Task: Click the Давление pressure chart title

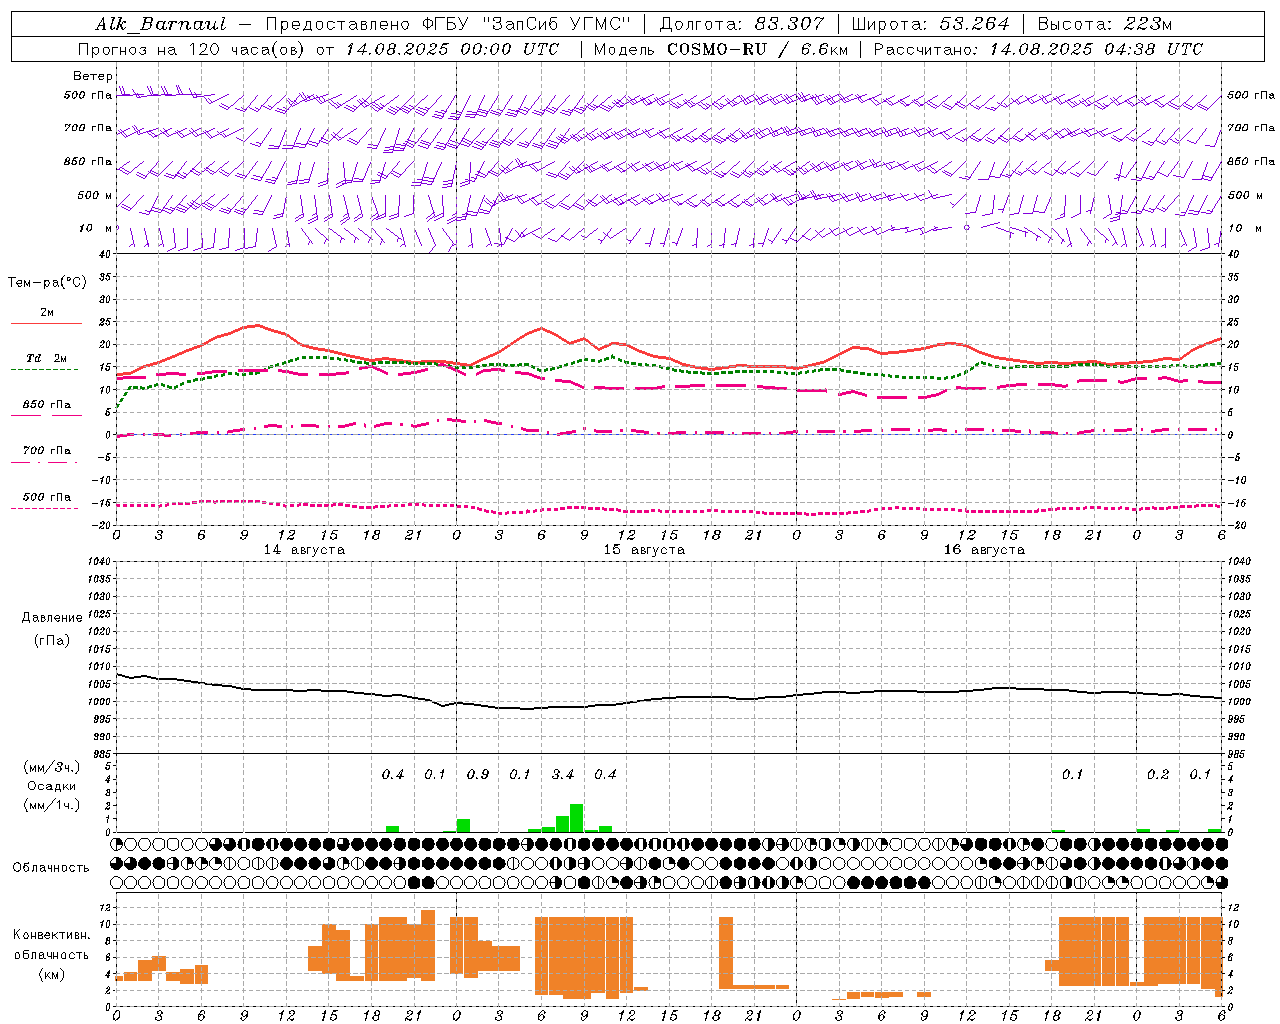Action: coord(52,618)
